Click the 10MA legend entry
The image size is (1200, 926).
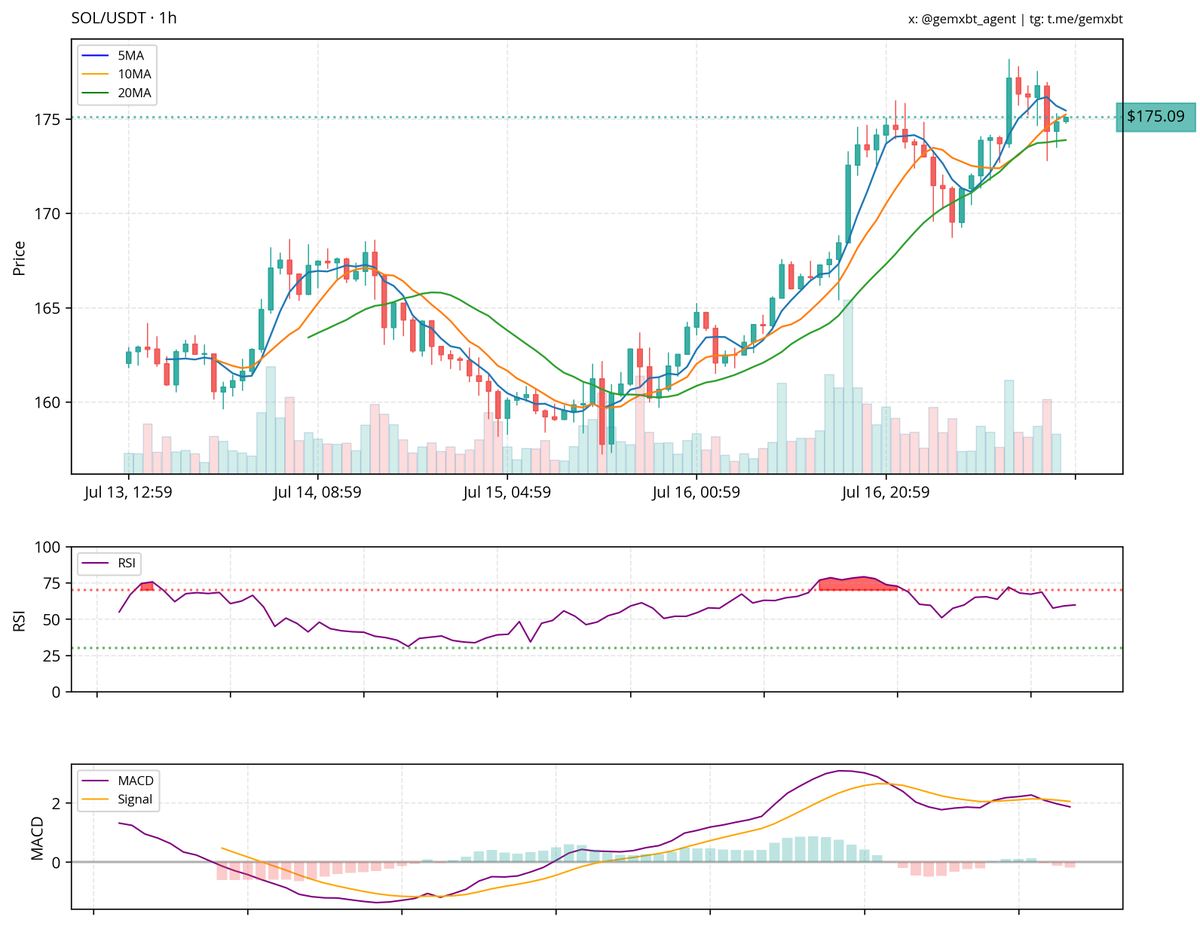pyautogui.click(x=118, y=74)
